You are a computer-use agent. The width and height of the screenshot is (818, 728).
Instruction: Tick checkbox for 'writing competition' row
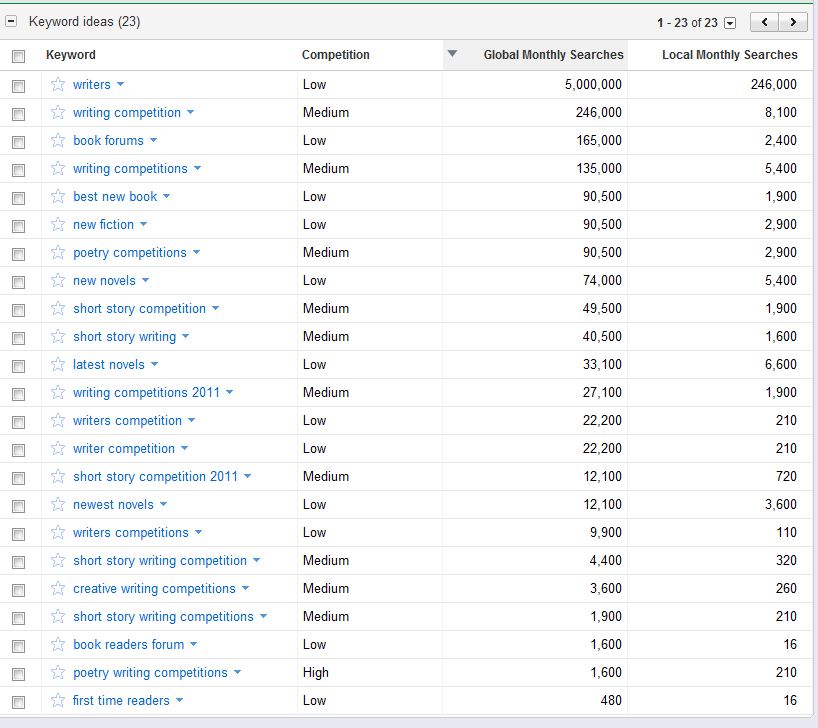click(18, 114)
